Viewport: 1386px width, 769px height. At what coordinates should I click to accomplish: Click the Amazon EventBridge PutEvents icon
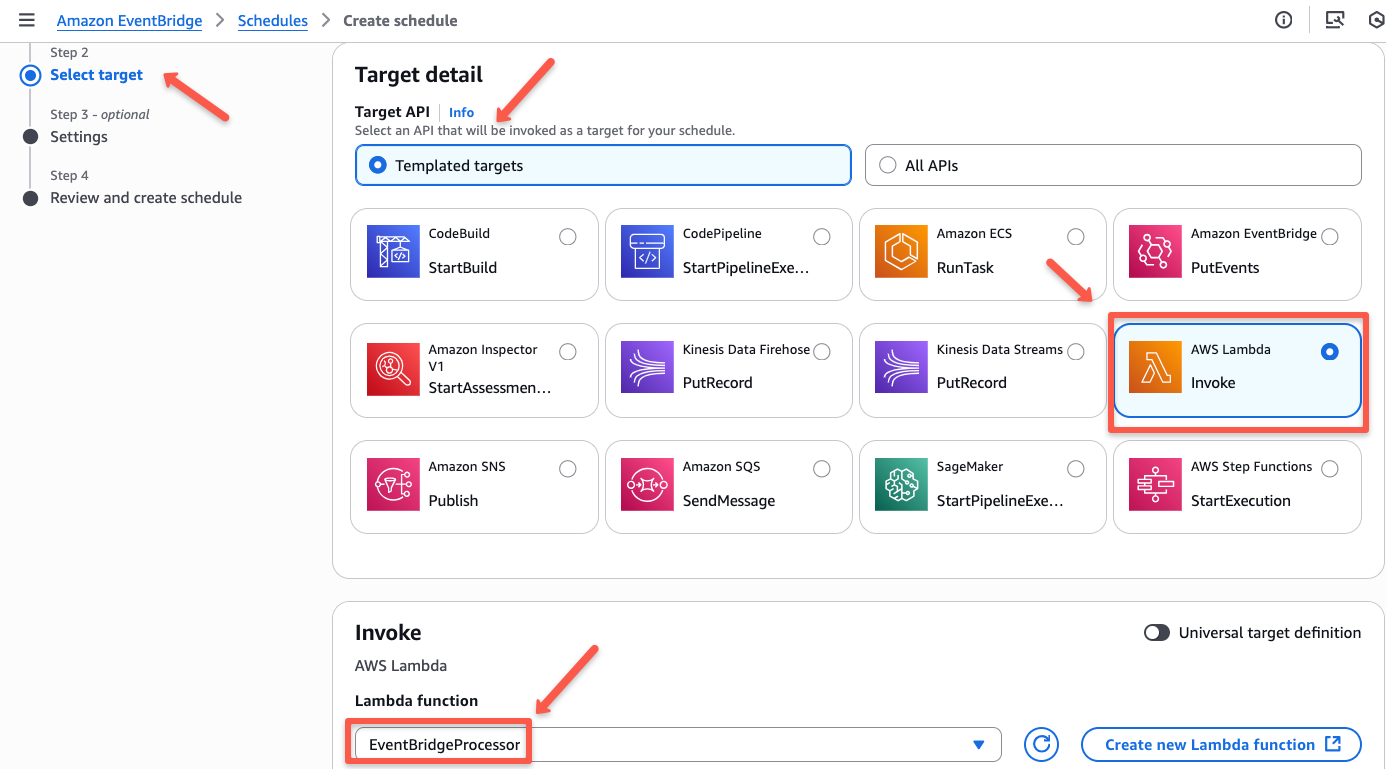[x=1155, y=251]
